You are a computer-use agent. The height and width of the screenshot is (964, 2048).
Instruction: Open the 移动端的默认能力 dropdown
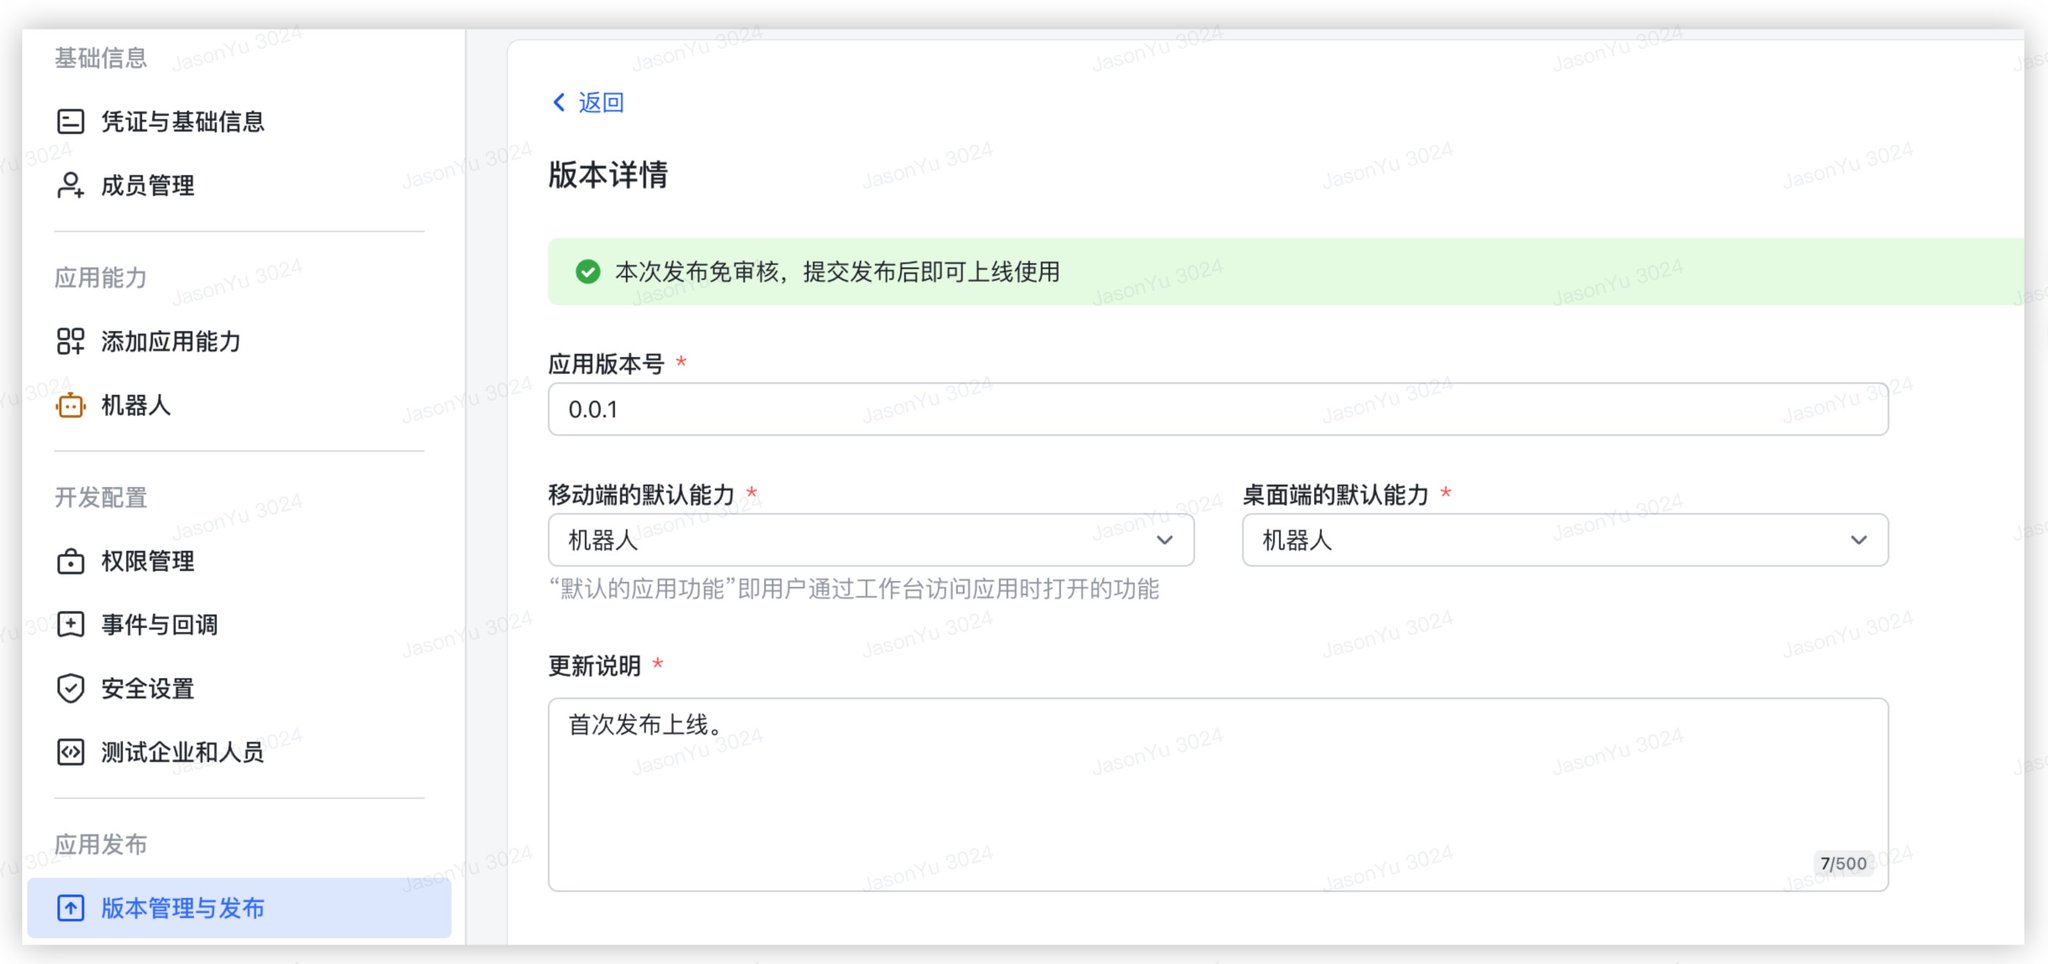871,540
